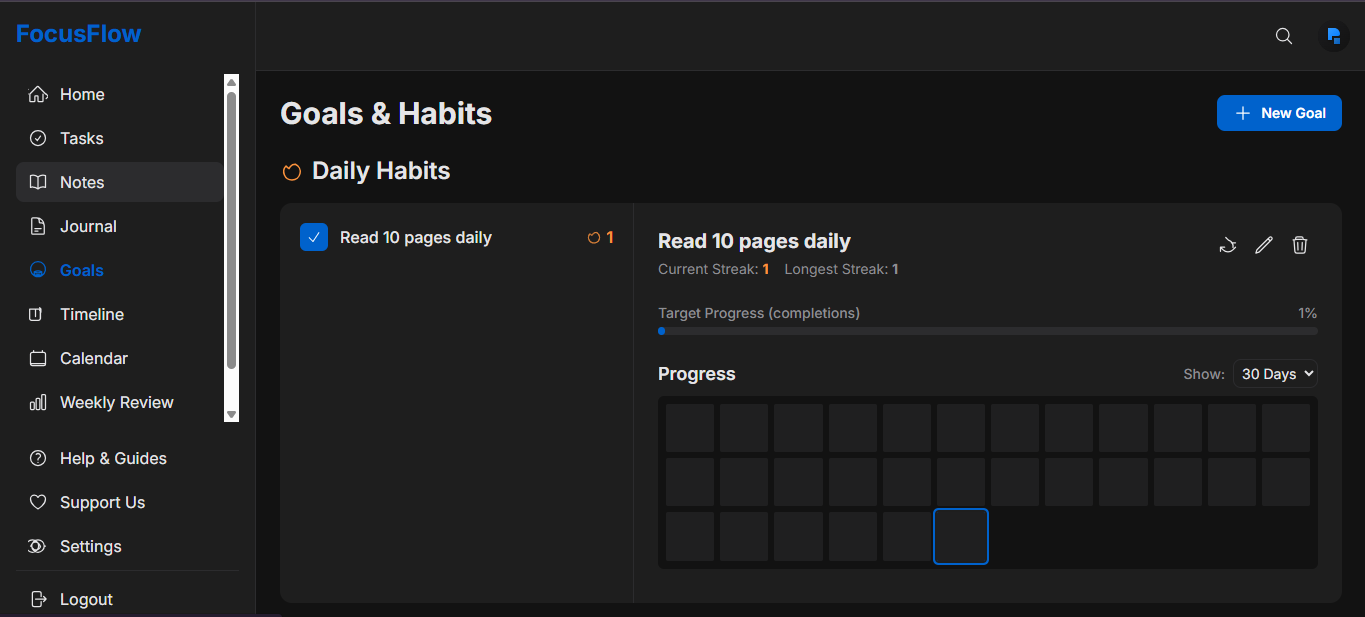Open the Journal section from the sidebar
Image resolution: width=1365 pixels, height=617 pixels.
pyautogui.click(x=86, y=226)
